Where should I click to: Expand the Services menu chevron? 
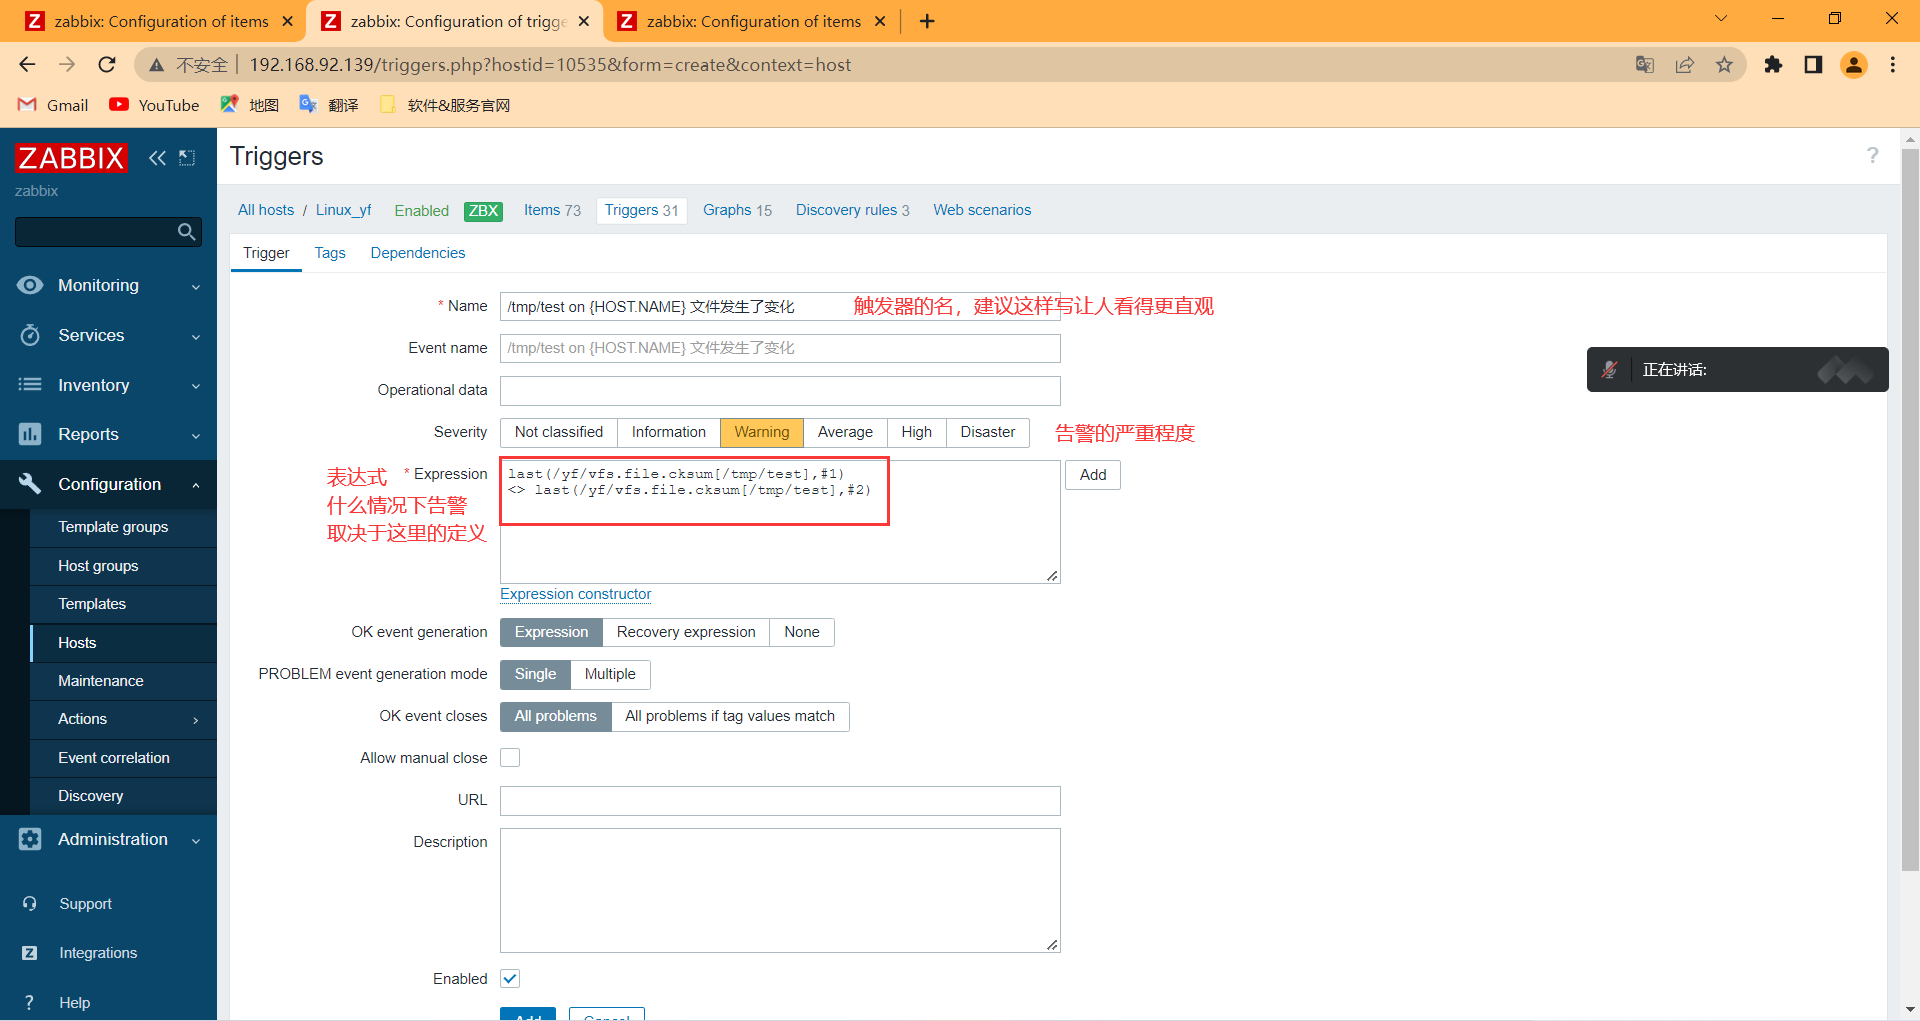[196, 337]
